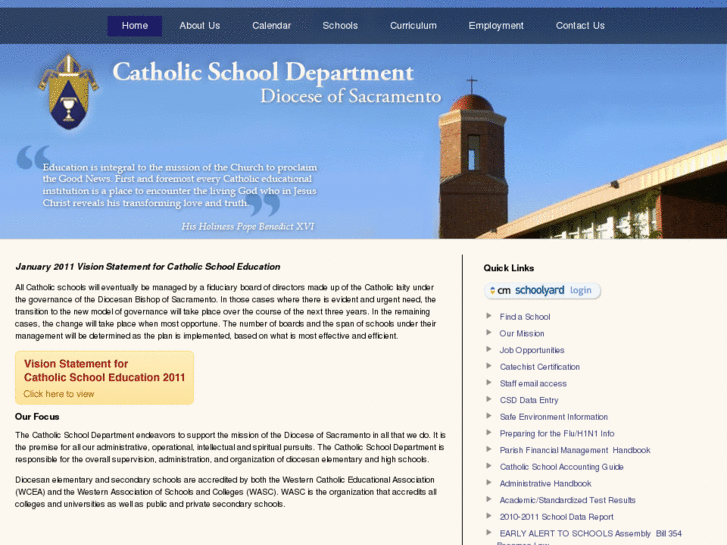The width and height of the screenshot is (727, 545).
Task: Click the arrow bullet beside EARLY ALERT TO SCHOOLS
Action: click(x=489, y=533)
